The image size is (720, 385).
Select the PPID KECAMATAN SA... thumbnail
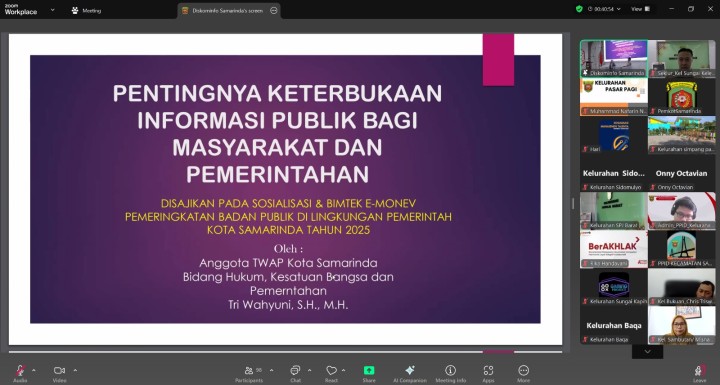[x=682, y=249]
